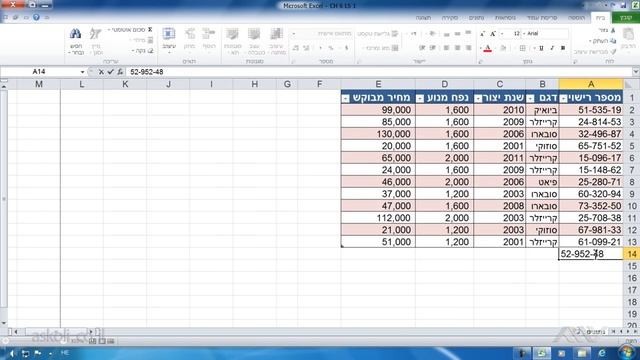The width and height of the screenshot is (640, 360).
Task: Click the font color red A swatch
Action: pos(487,48)
